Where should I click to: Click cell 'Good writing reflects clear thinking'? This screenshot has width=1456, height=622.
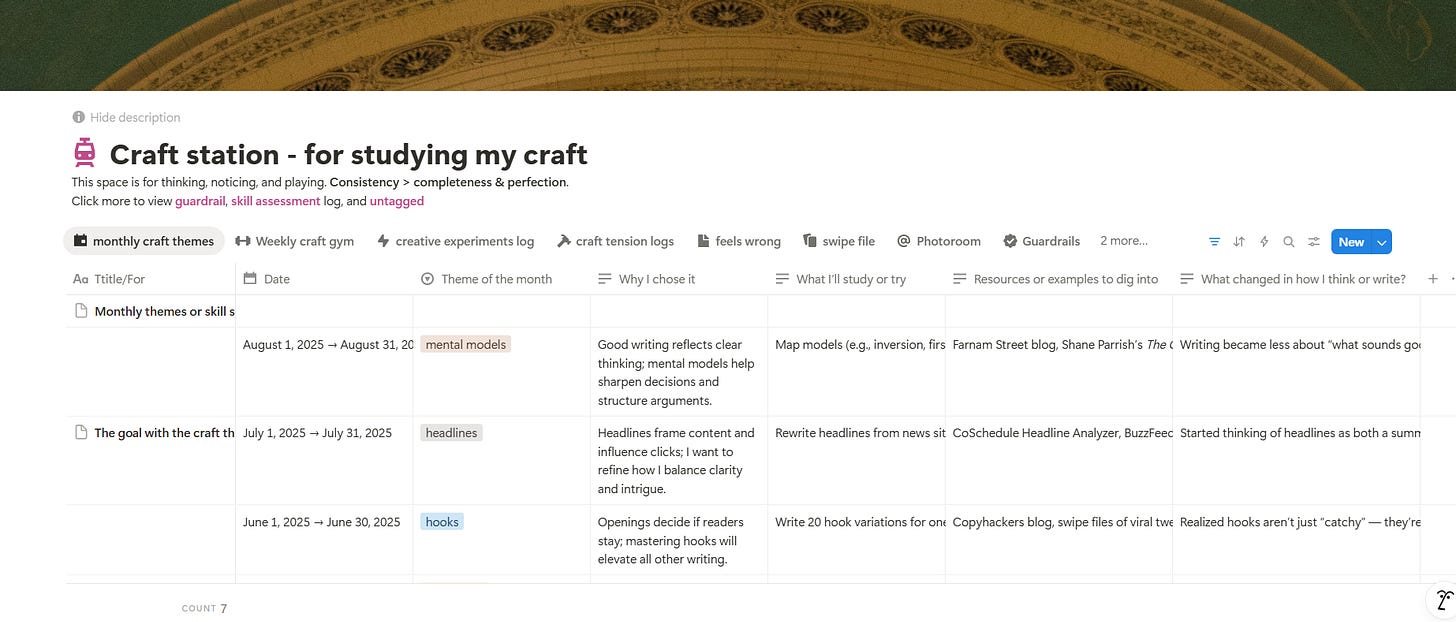679,372
